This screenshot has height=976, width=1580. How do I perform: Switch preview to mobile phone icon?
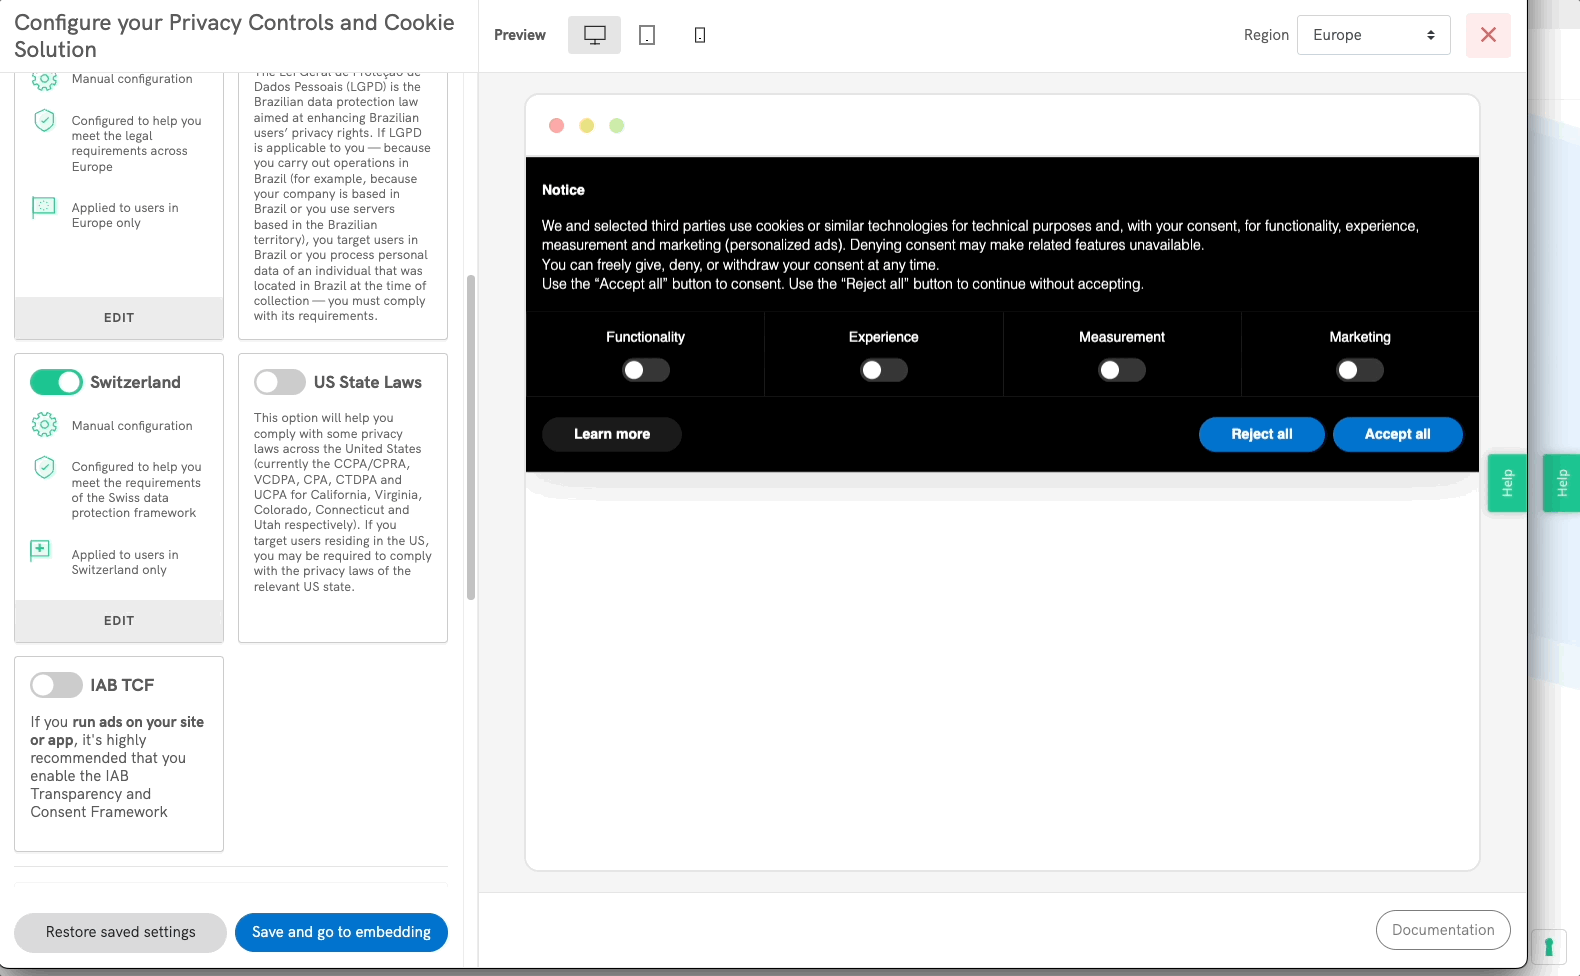click(x=700, y=35)
